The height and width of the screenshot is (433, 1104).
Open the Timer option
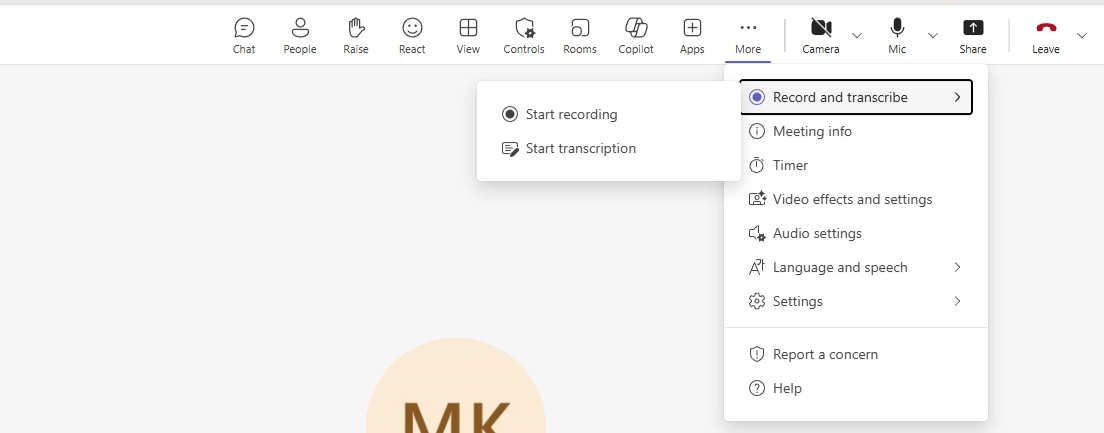[x=856, y=165]
